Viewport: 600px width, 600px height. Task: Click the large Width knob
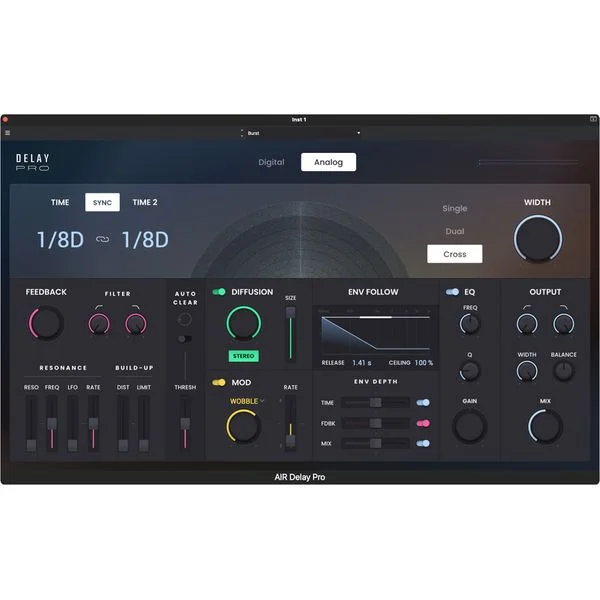tap(538, 239)
